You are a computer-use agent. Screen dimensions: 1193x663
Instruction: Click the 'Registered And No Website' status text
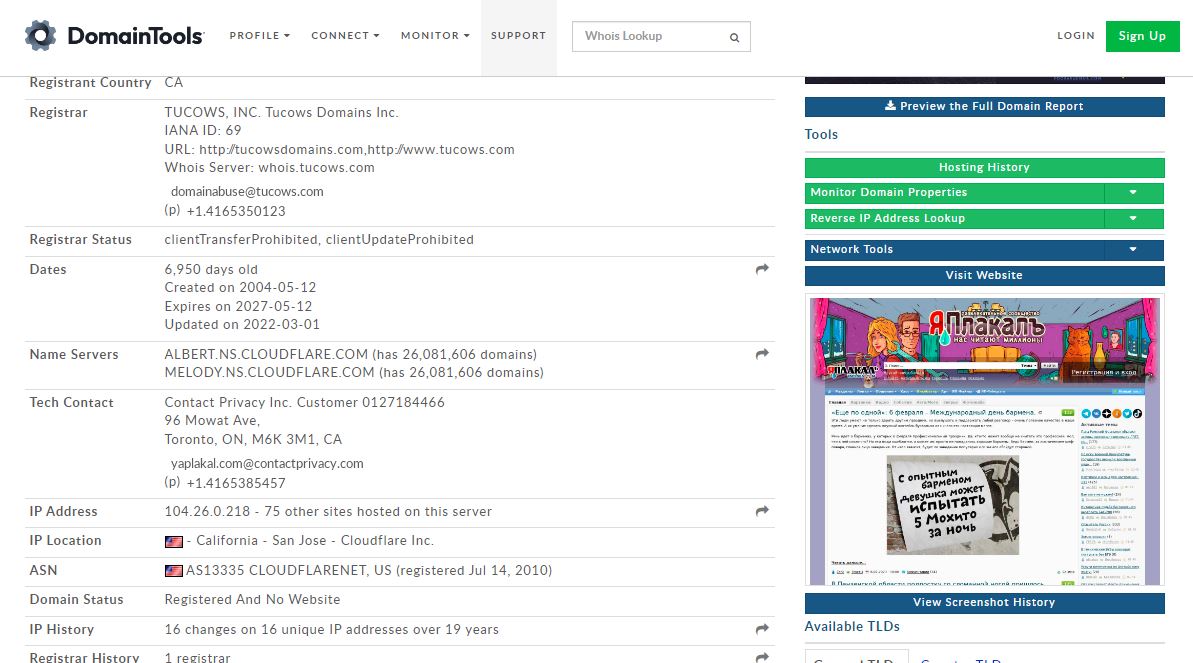[x=253, y=600]
